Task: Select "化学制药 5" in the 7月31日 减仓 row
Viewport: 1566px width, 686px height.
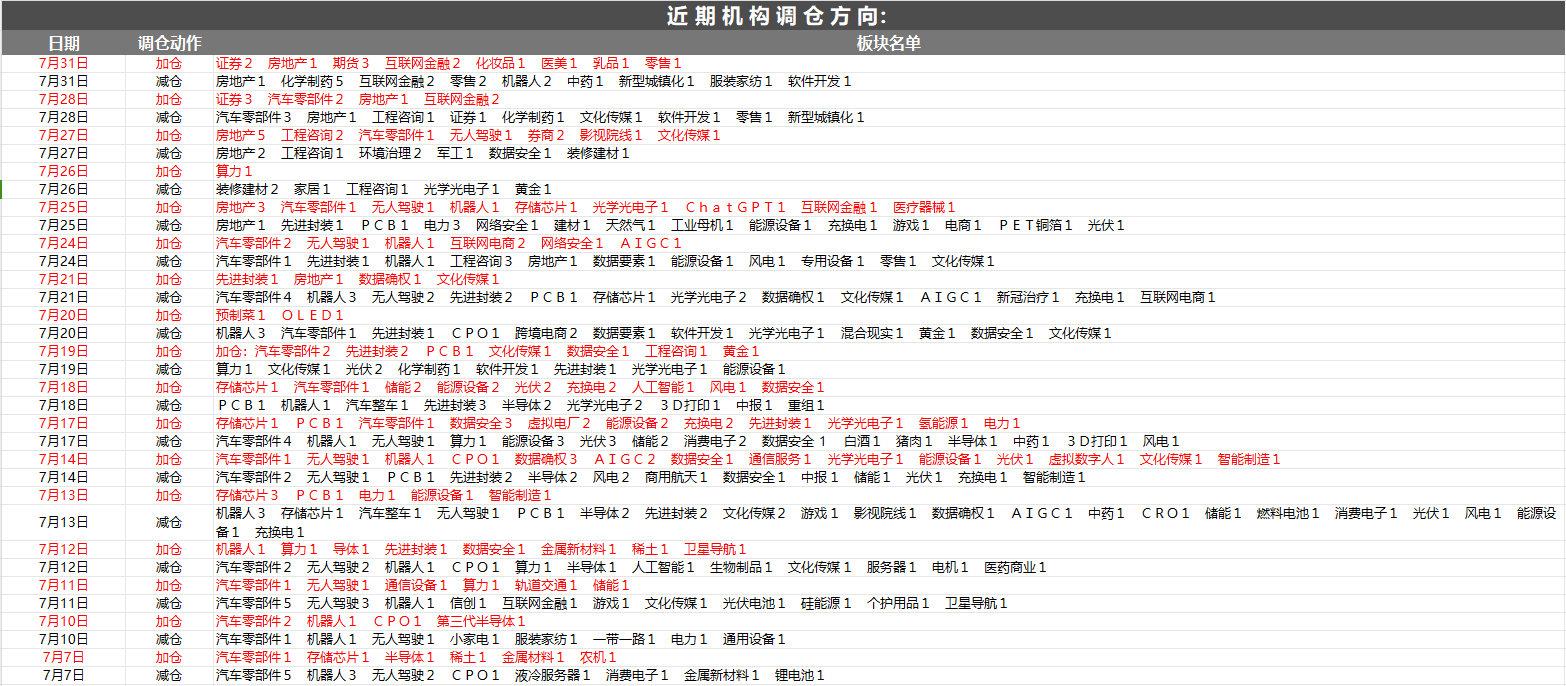Action: [x=312, y=81]
